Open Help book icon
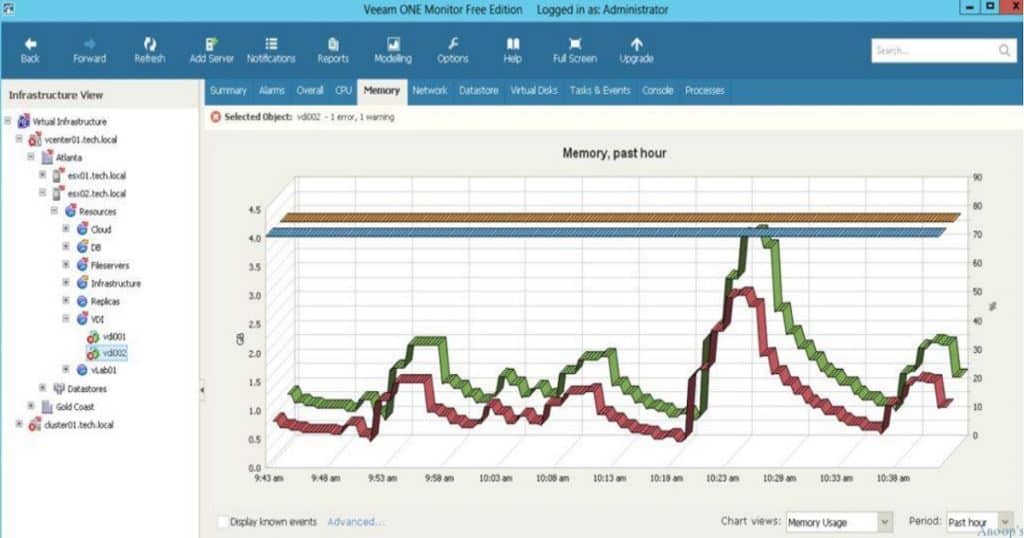Screen dimensions: 1024x538 (513, 44)
